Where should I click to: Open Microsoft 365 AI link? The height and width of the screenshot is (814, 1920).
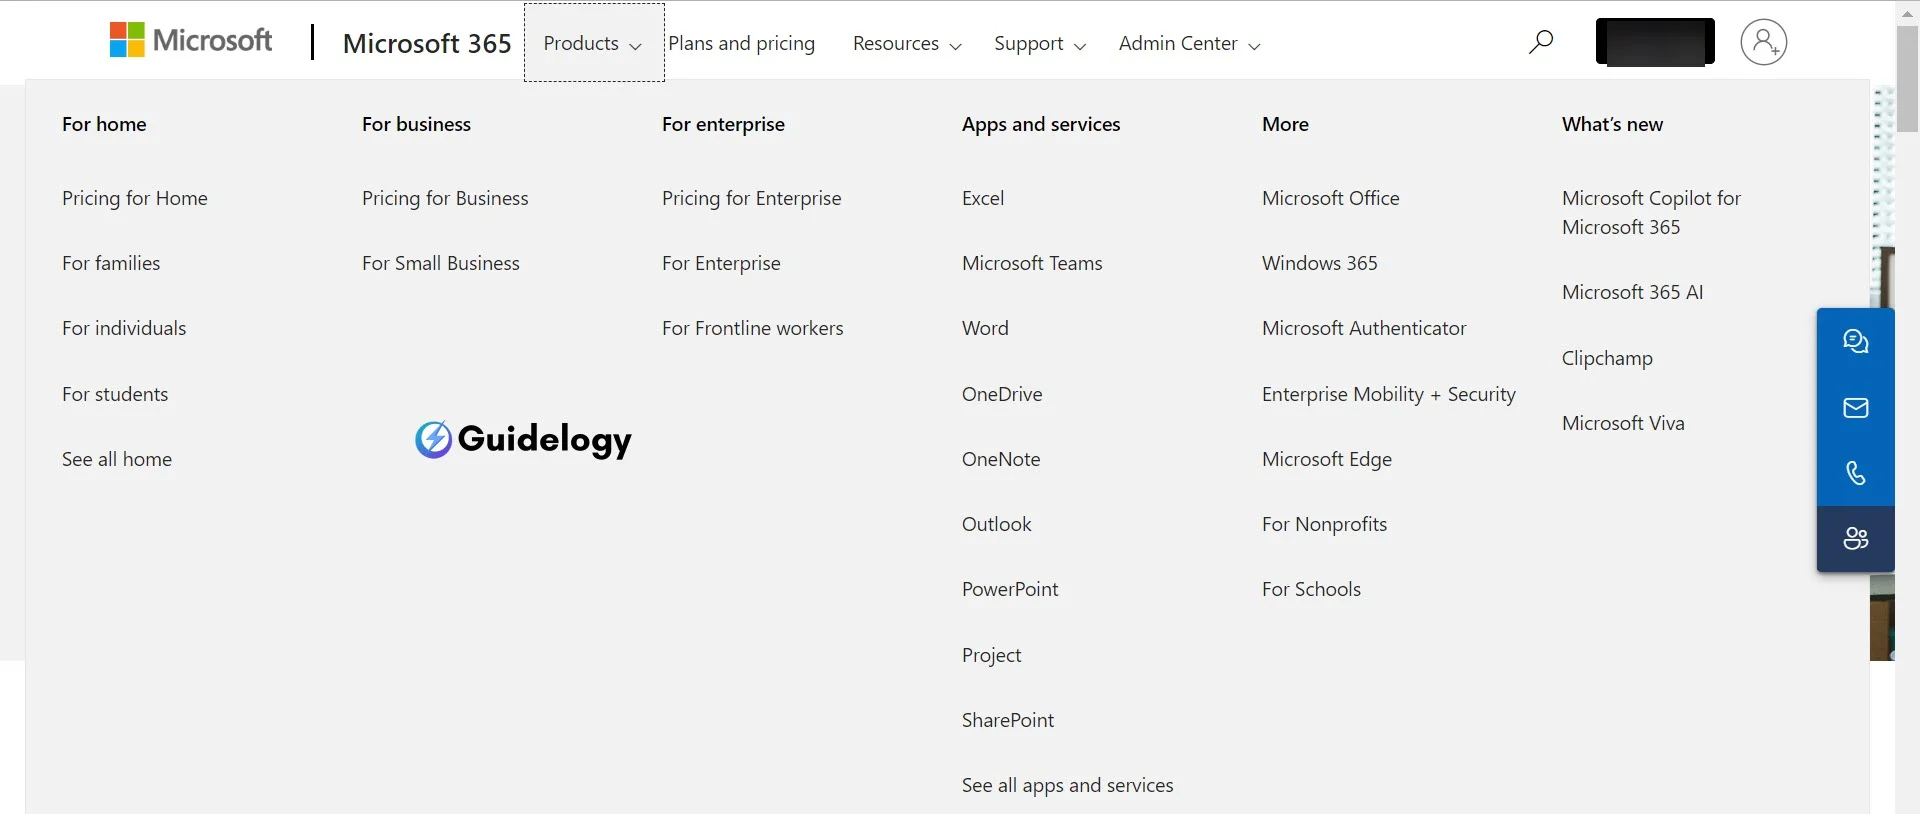pos(1633,292)
